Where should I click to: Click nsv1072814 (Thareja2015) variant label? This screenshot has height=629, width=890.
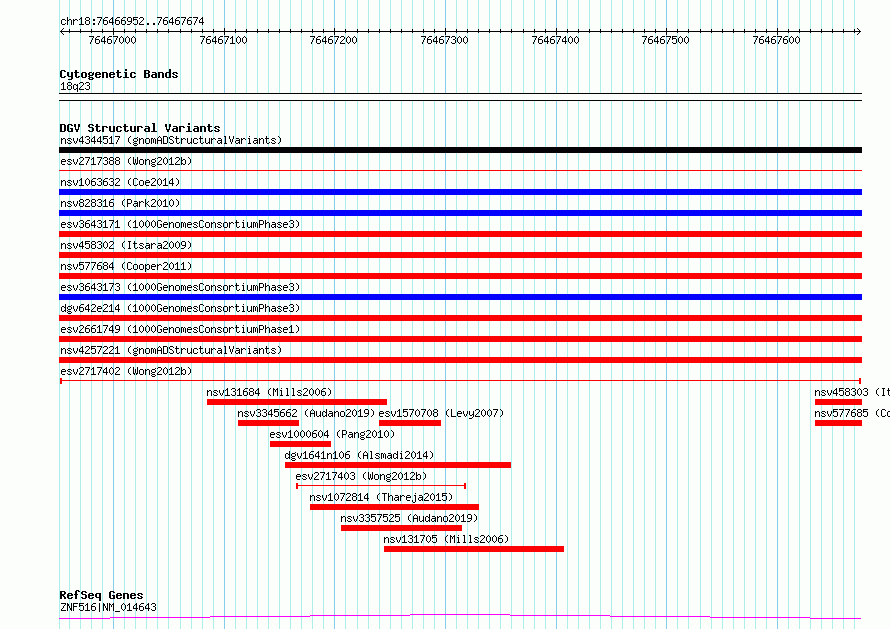(381, 497)
